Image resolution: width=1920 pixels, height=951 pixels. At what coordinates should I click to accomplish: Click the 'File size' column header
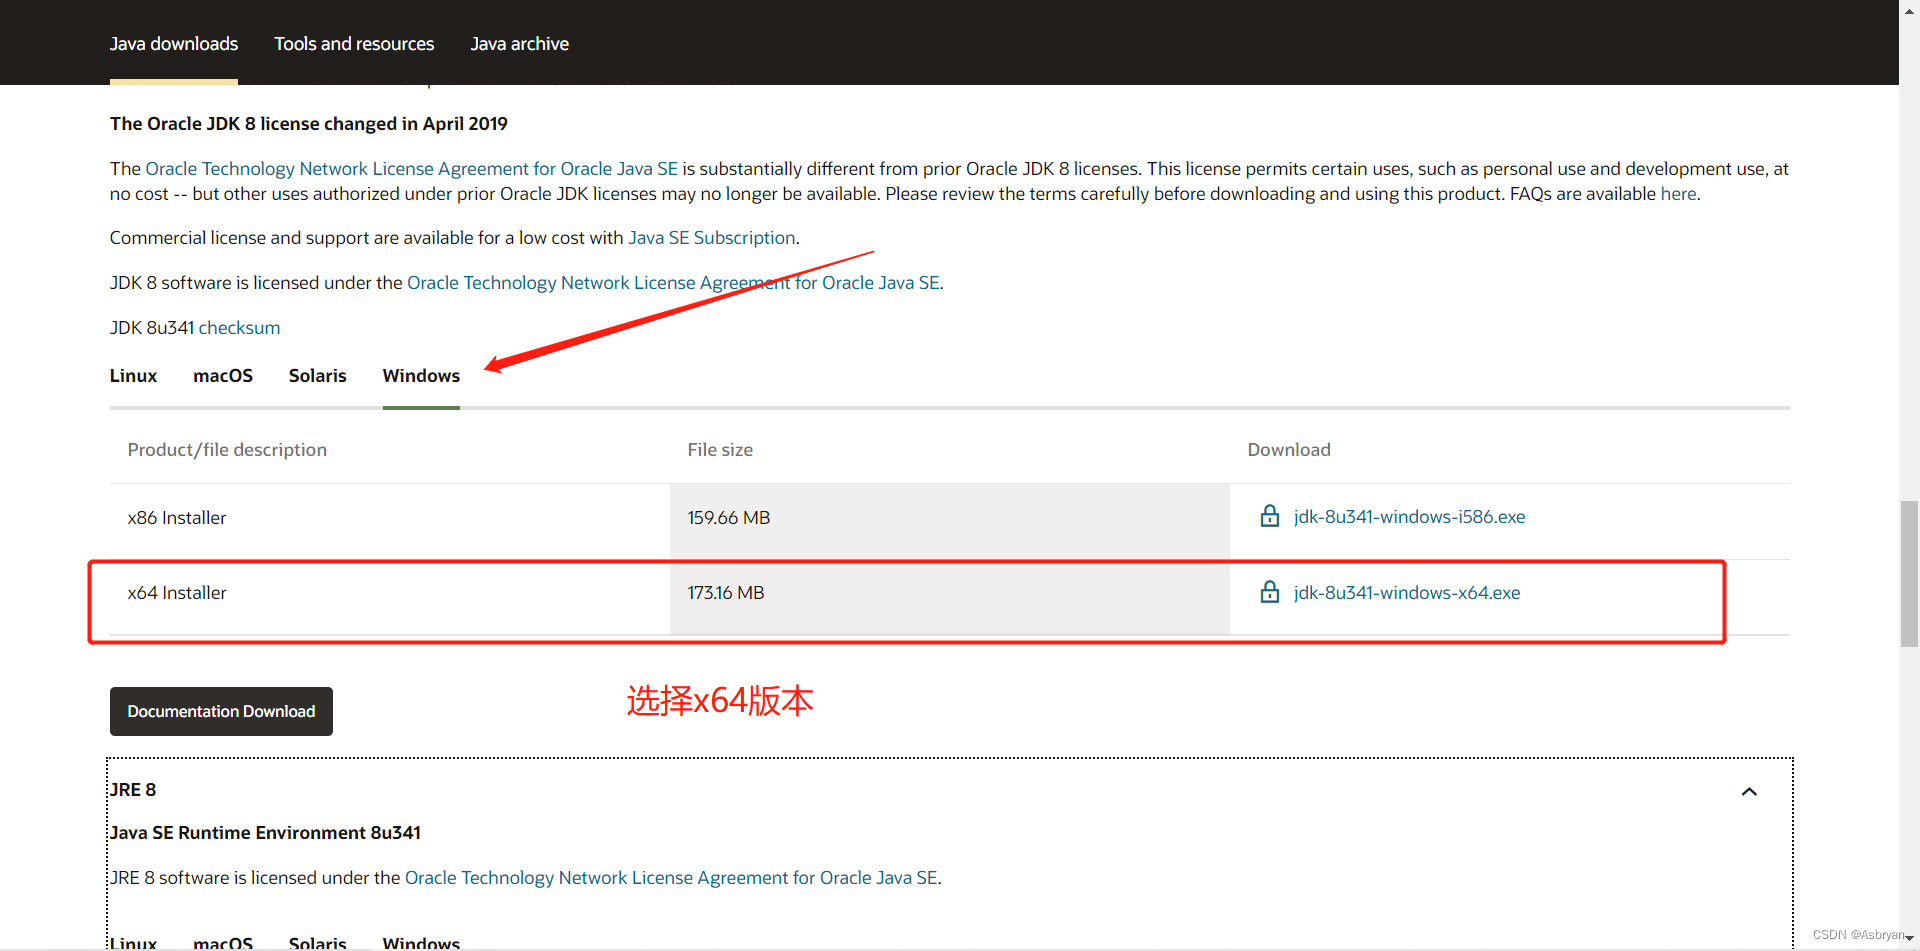coord(720,450)
